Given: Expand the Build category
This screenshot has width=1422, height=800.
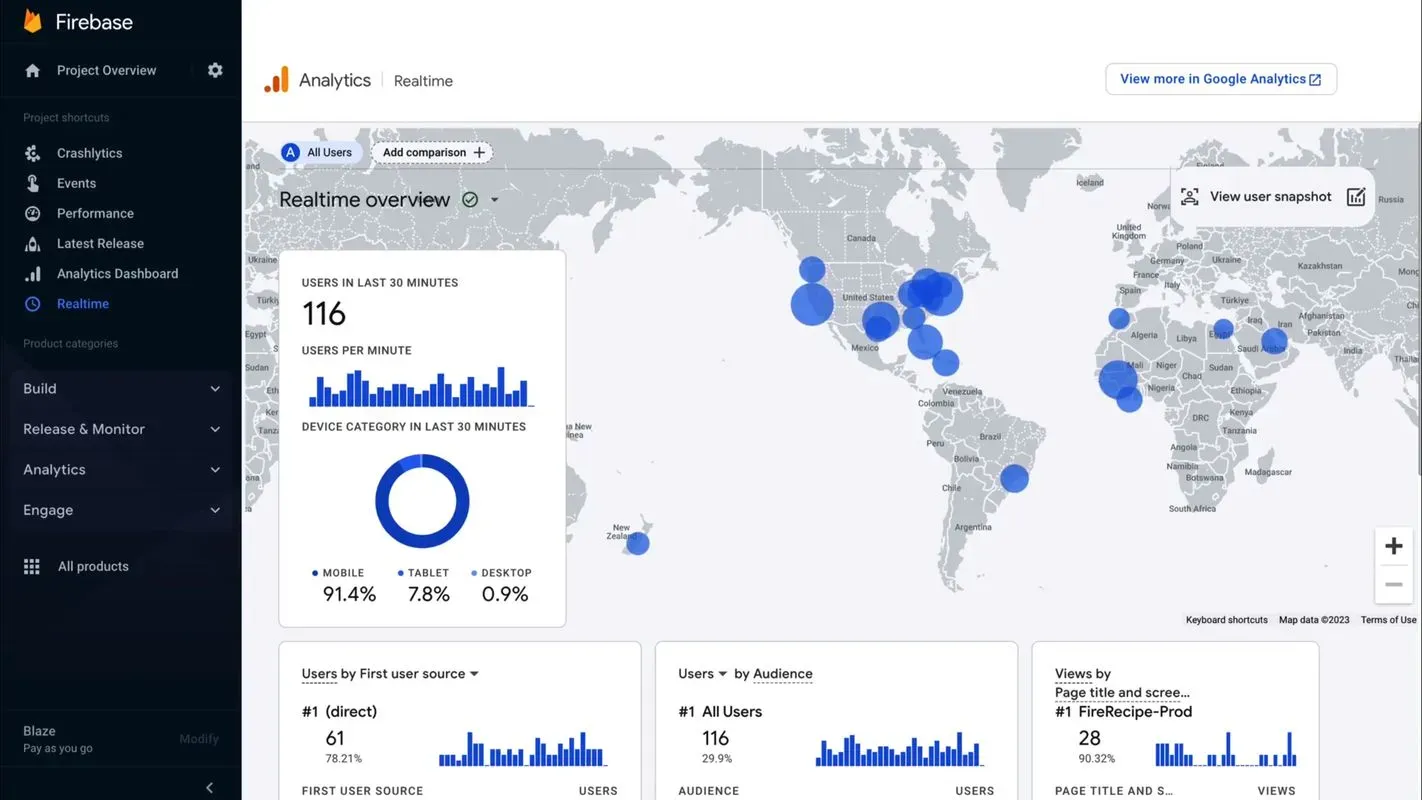Looking at the screenshot, I should [121, 389].
